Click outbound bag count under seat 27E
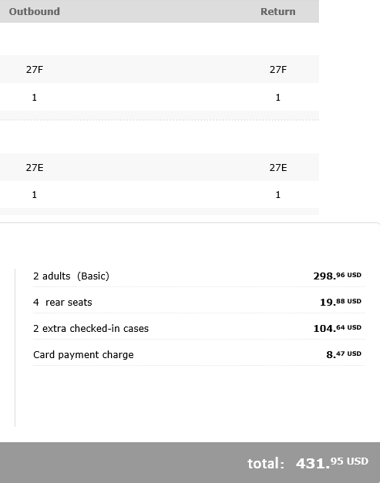Viewport: 380px width, 483px height. [x=34, y=195]
